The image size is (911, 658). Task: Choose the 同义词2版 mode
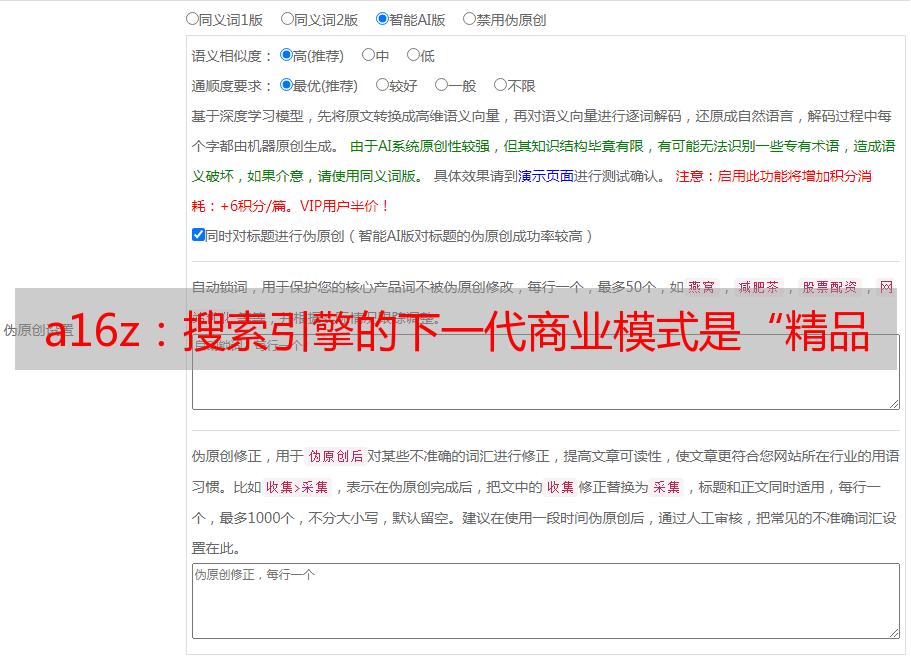287,19
